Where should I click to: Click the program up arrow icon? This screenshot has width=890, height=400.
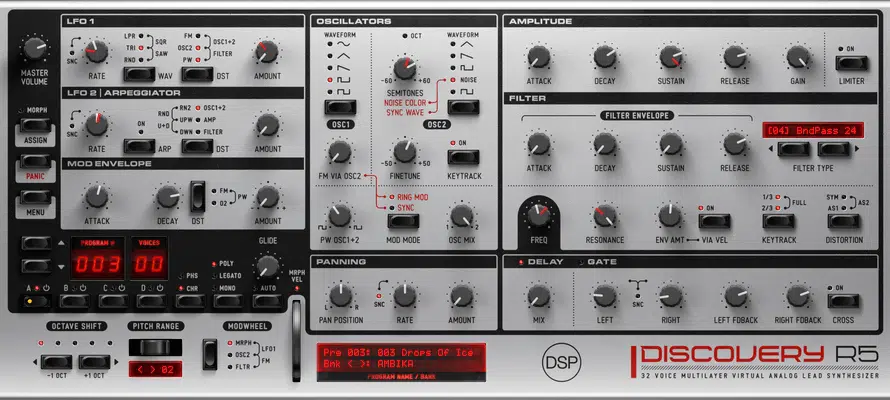tap(61, 244)
